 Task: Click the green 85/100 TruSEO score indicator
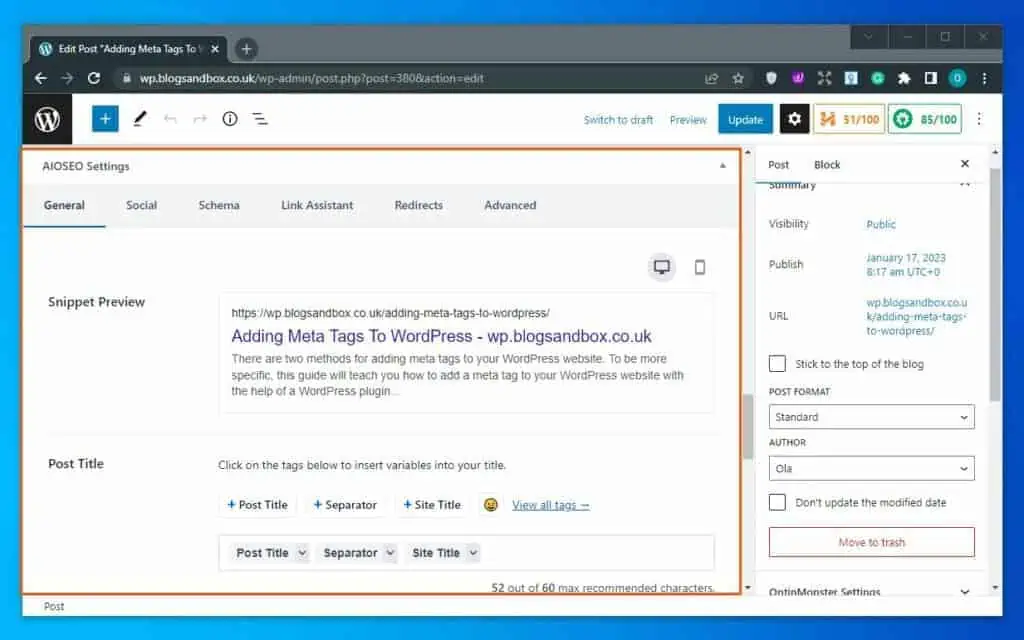925,118
